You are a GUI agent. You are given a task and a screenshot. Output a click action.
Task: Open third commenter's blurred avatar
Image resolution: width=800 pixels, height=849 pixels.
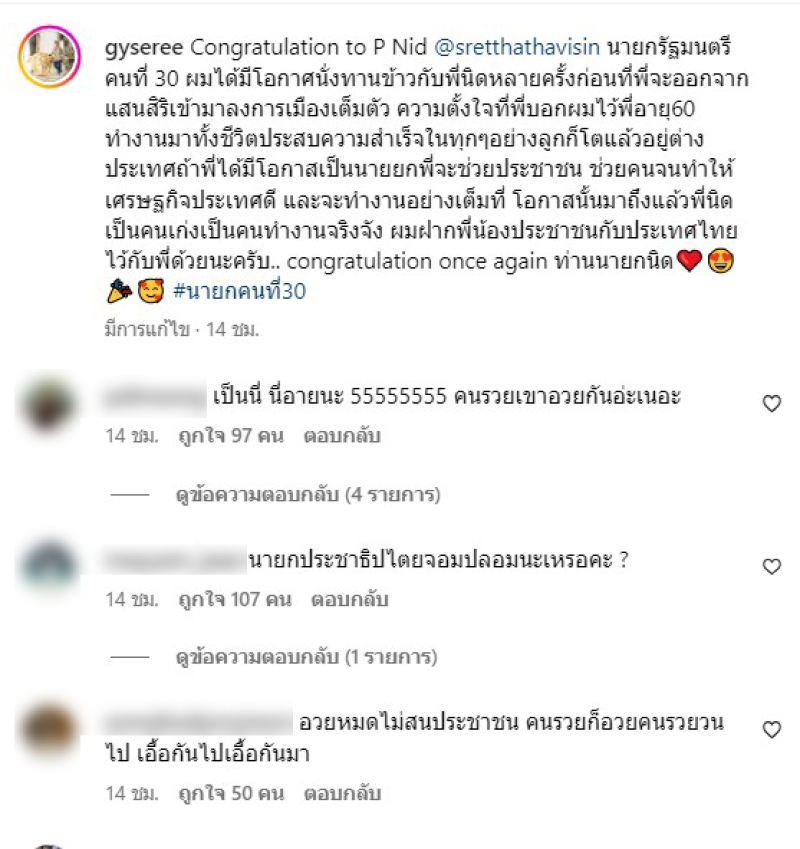48,729
